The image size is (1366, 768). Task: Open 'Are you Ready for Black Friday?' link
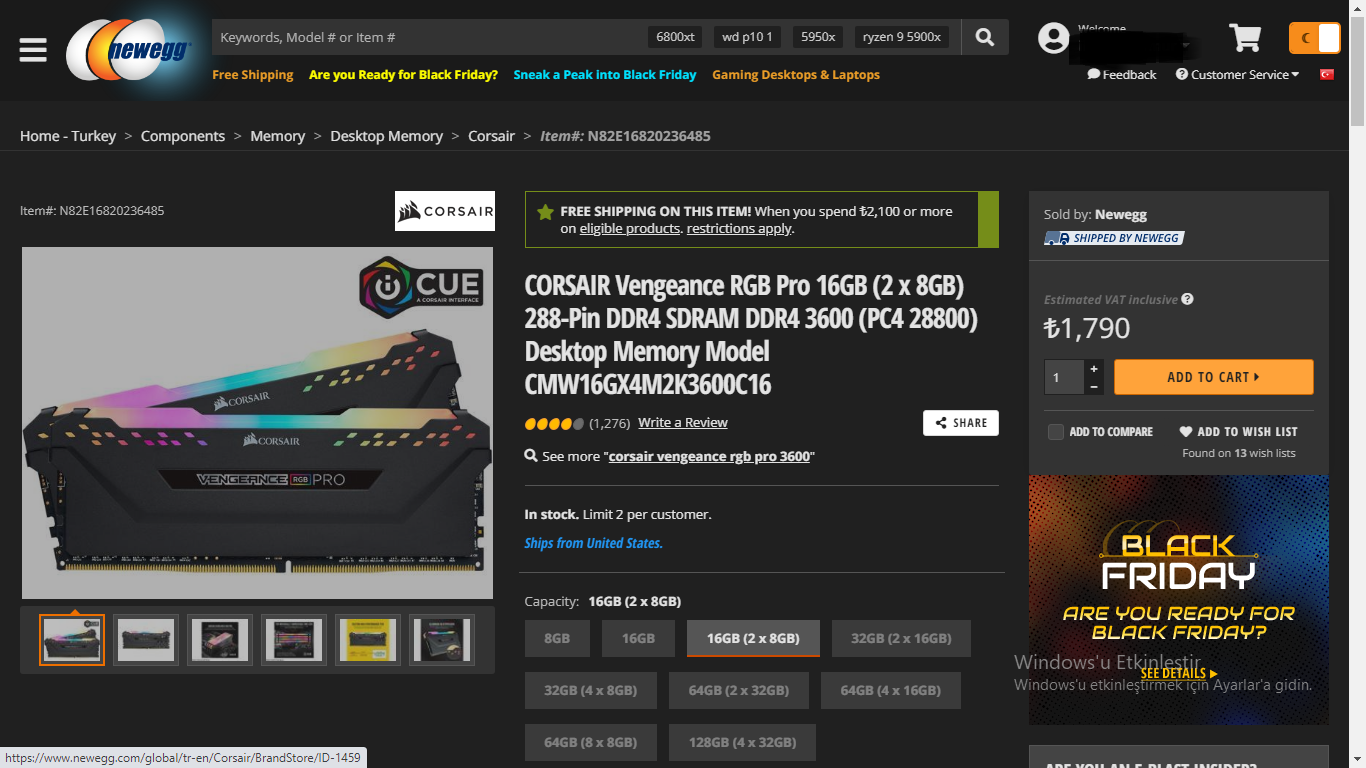[403, 75]
